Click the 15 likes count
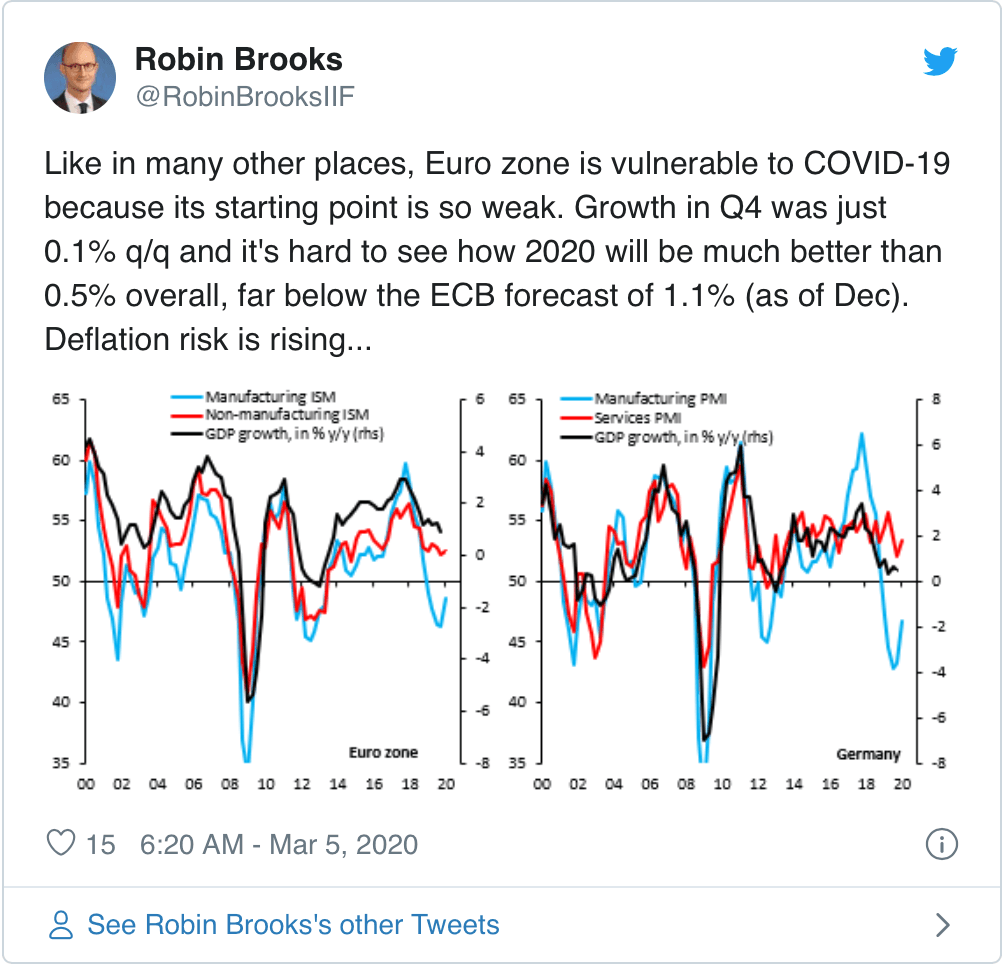The width and height of the screenshot is (1006, 972). tap(100, 845)
